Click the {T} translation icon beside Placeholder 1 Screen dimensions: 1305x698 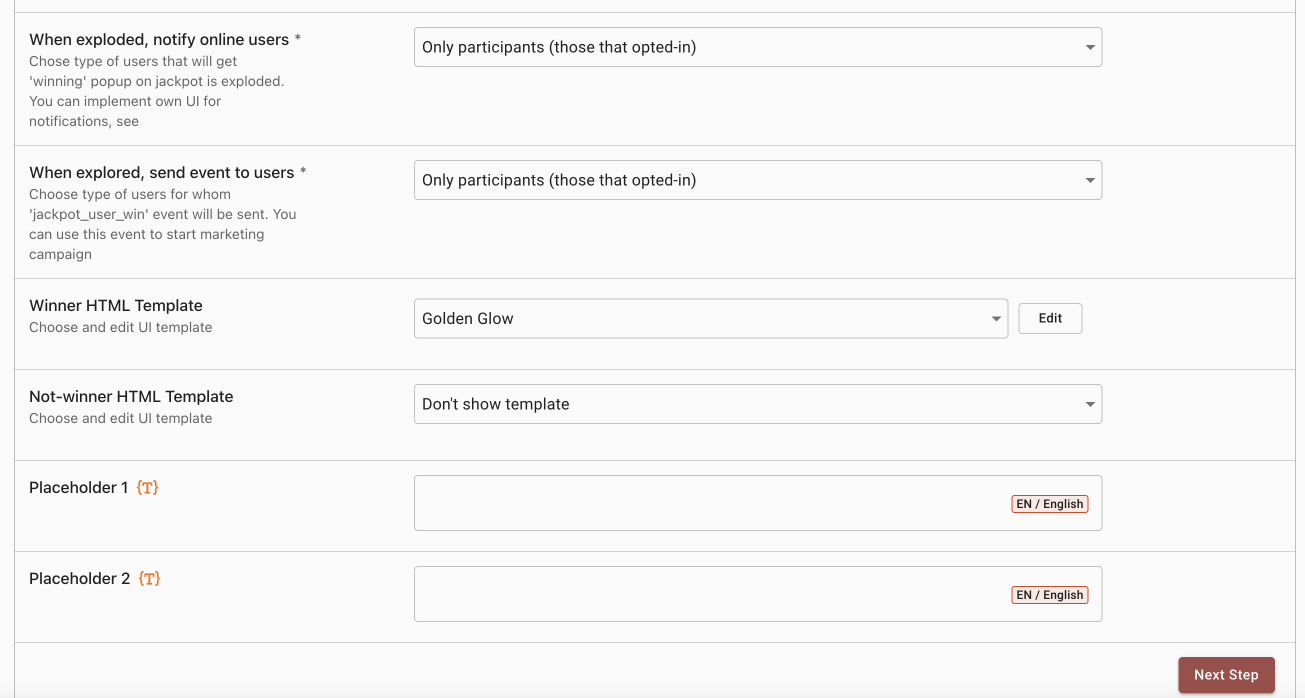pyautogui.click(x=148, y=488)
